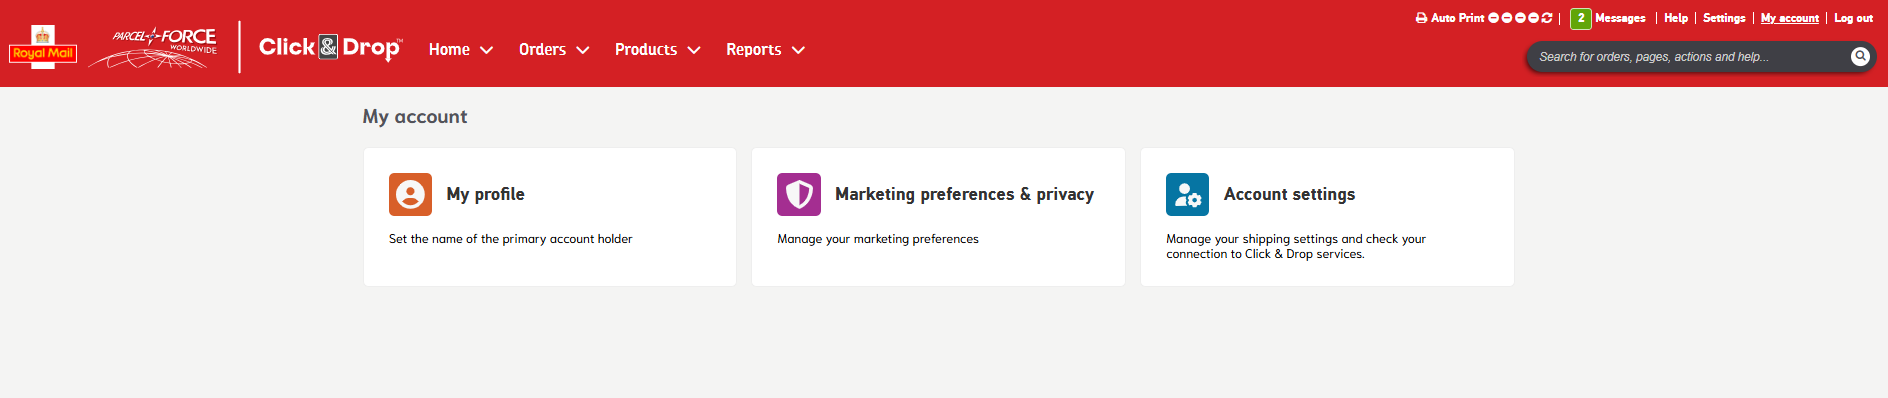
Task: Click the search magnifier button
Action: pyautogui.click(x=1860, y=56)
